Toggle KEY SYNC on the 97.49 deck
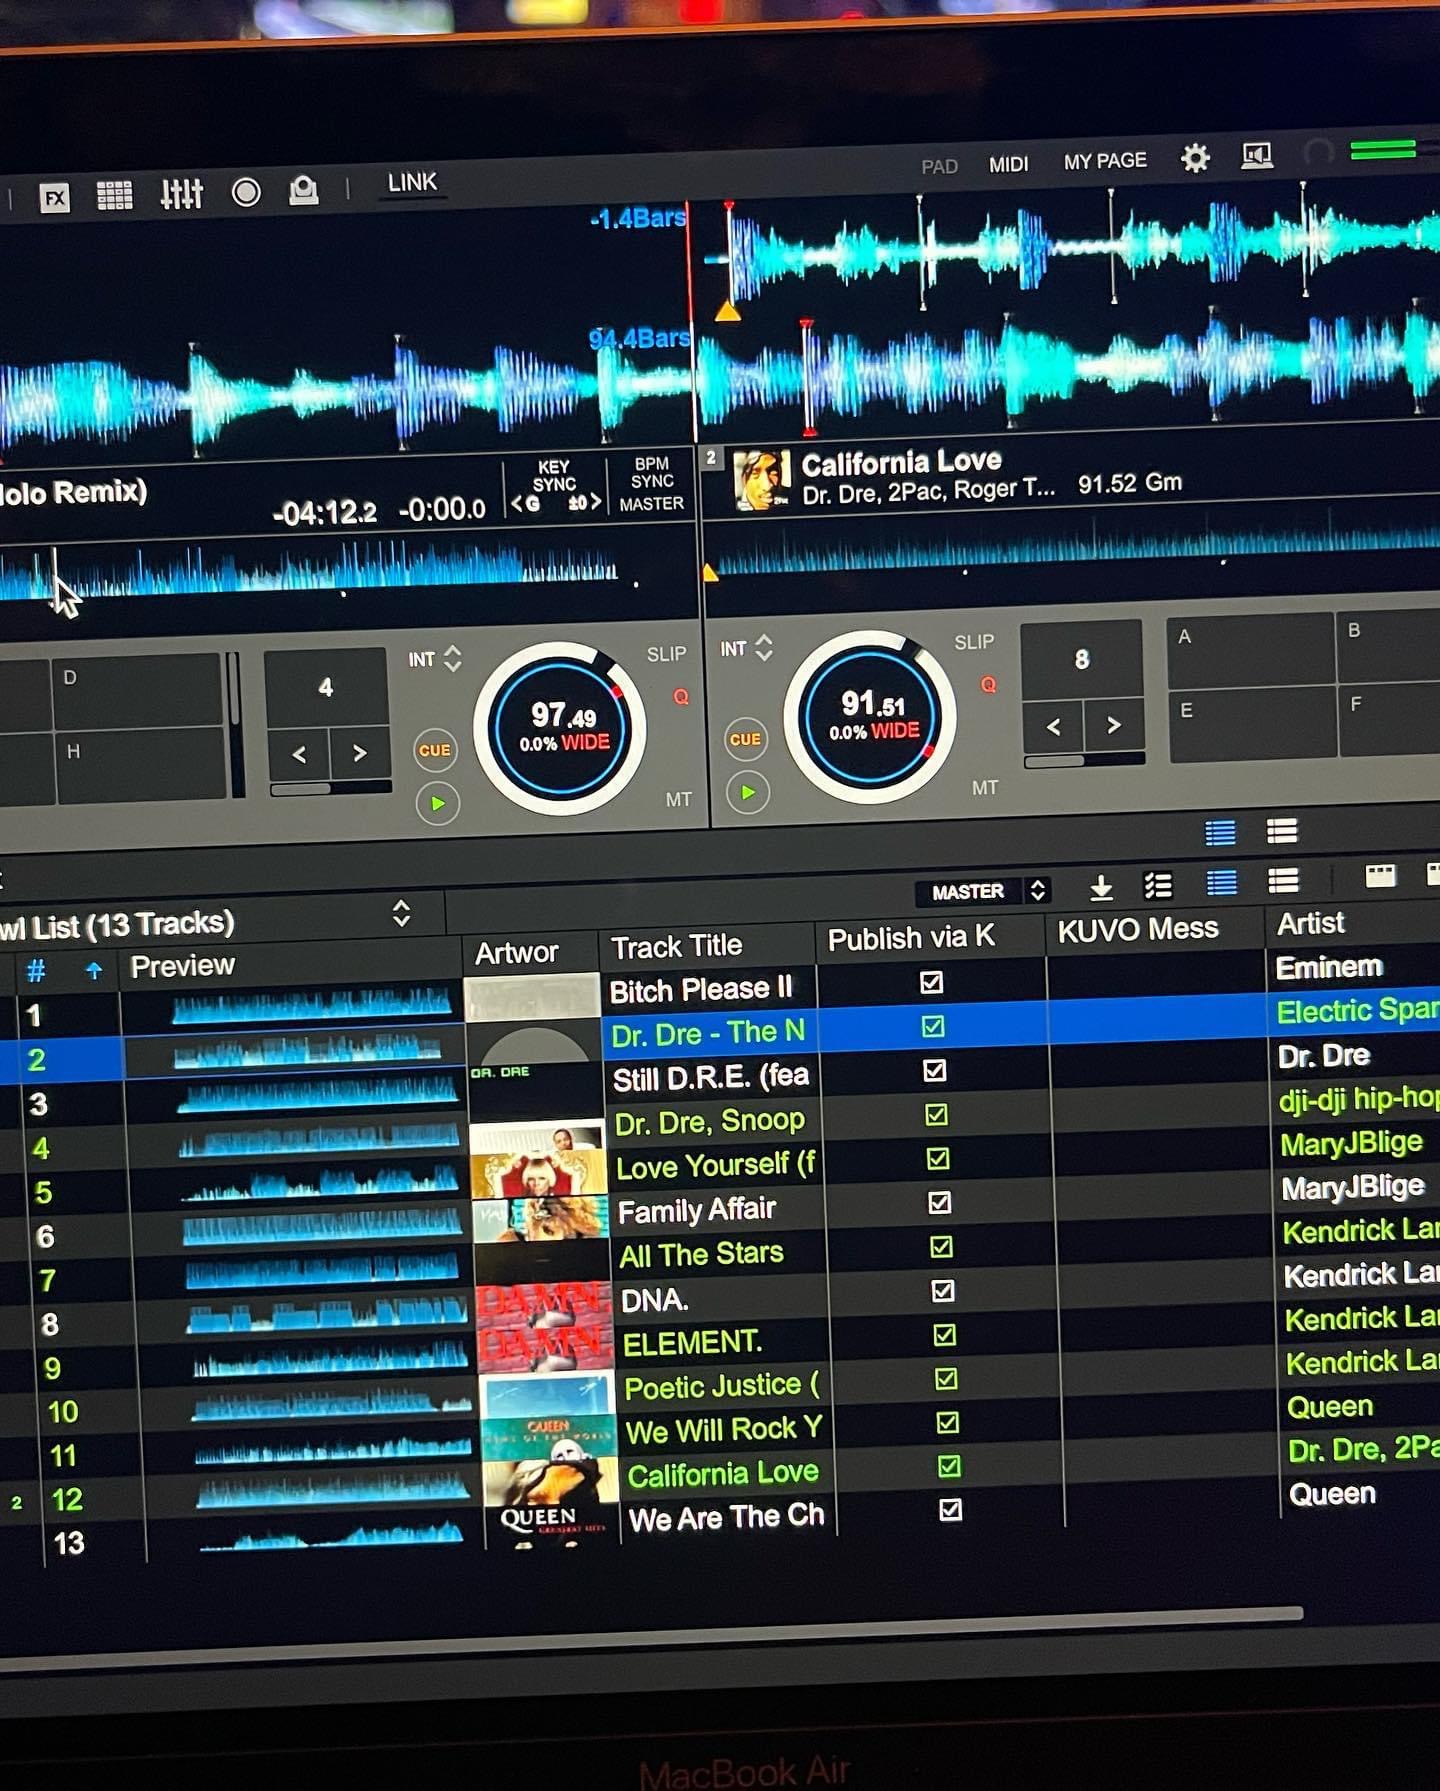Viewport: 1440px width, 1791px height. tap(554, 475)
